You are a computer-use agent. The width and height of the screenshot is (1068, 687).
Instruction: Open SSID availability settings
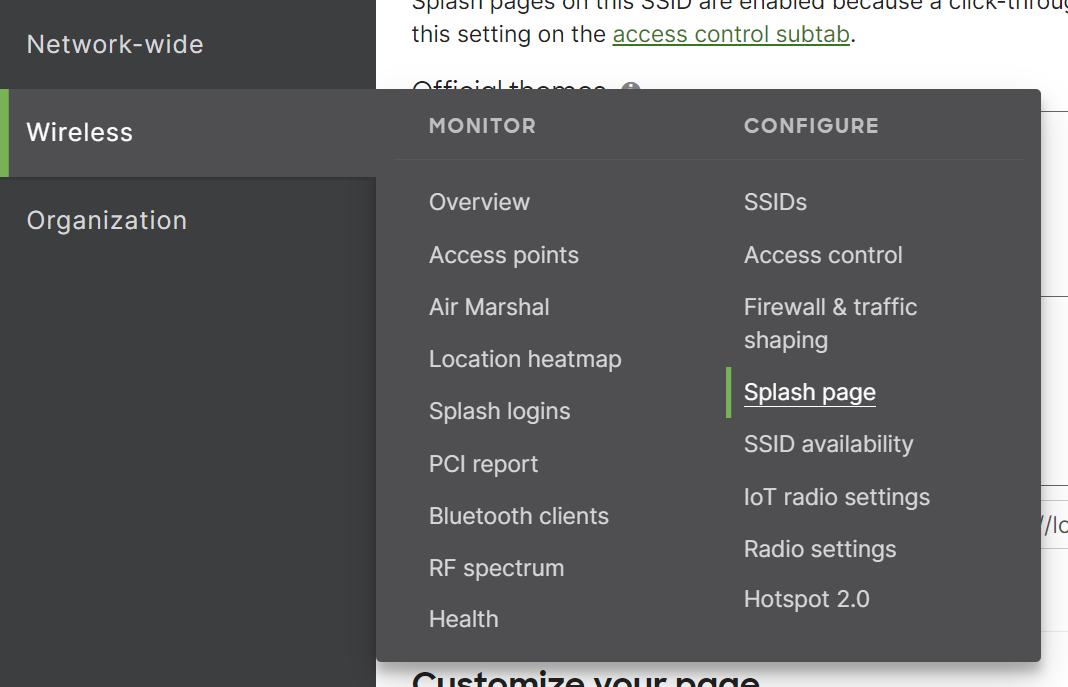pos(828,444)
